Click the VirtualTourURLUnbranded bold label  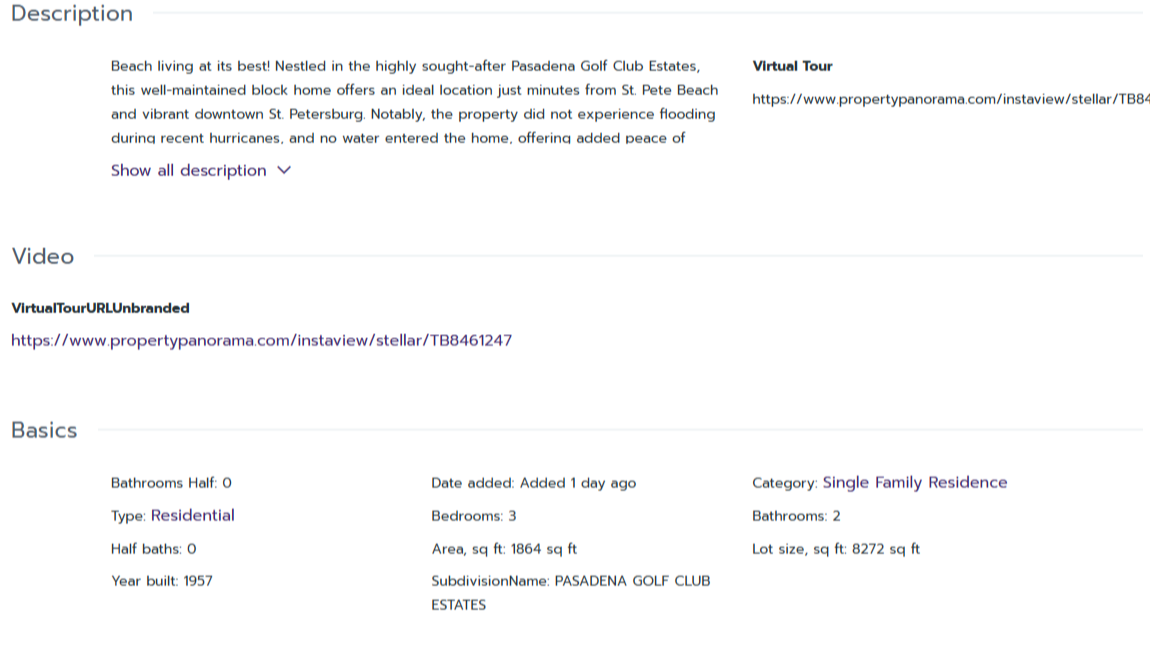(100, 308)
